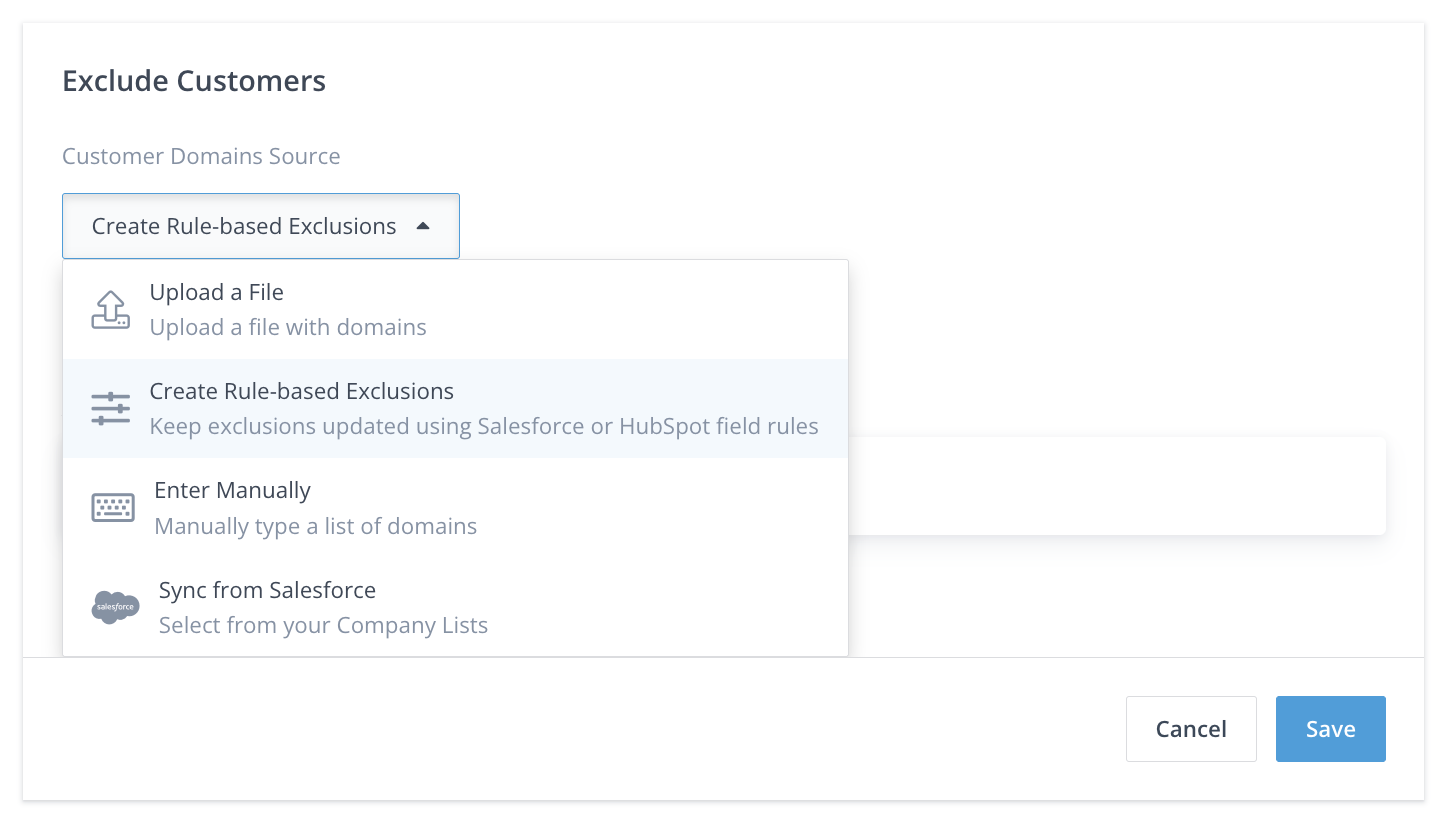Click 'Upload a file with domains' description
This screenshot has width=1448, height=834.
coord(288,327)
